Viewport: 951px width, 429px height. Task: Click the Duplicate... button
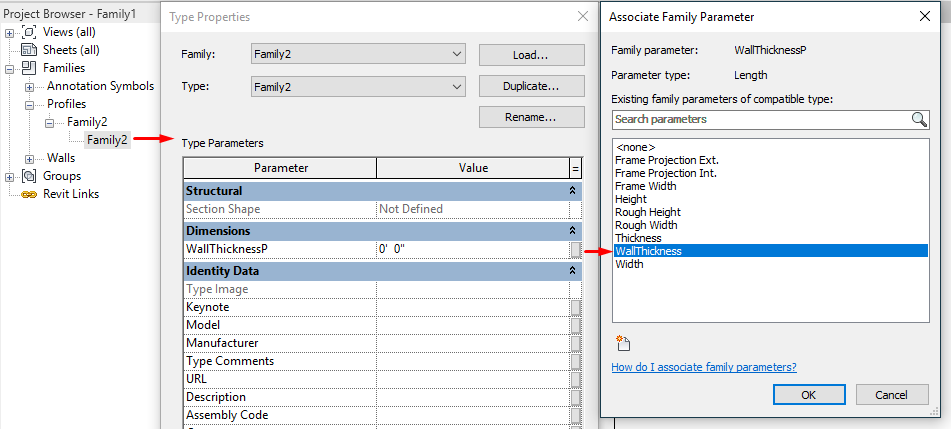pos(531,86)
